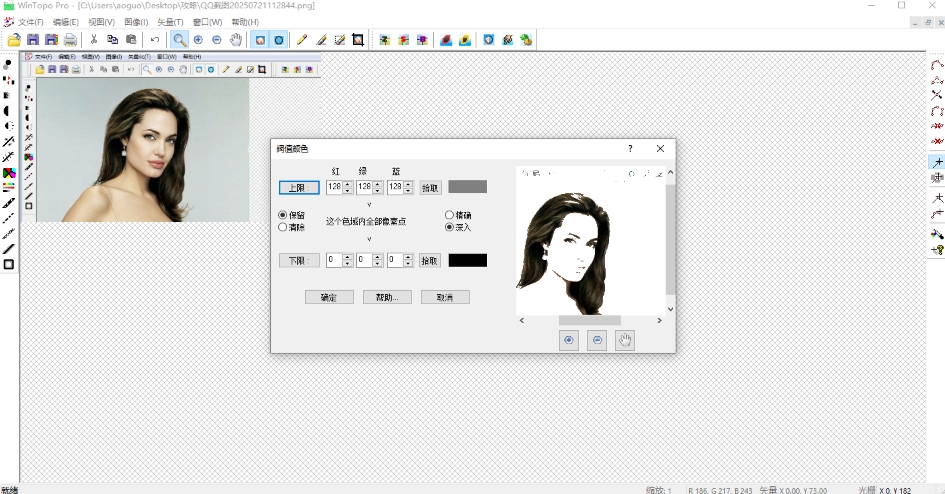Click the 取消 button to cancel
The height and width of the screenshot is (494, 945).
(445, 297)
